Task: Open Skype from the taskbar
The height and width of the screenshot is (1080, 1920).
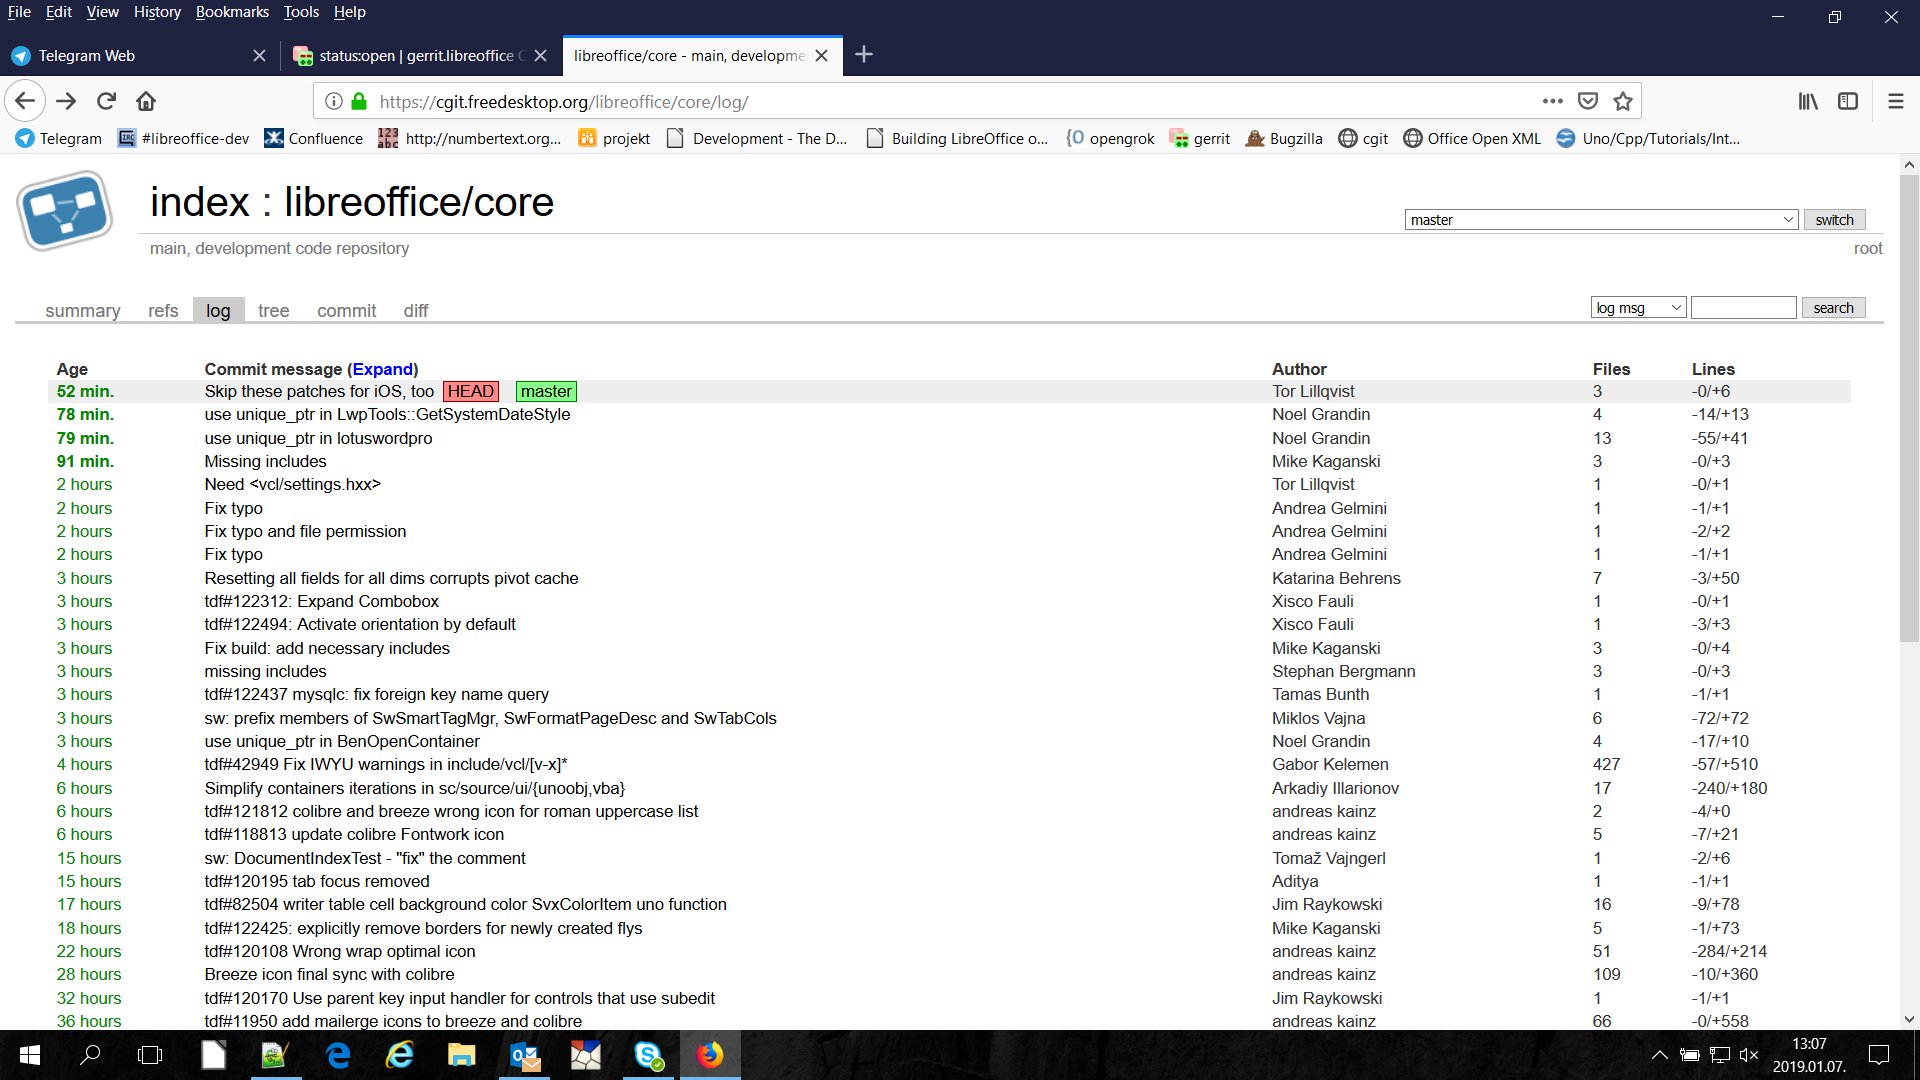Action: pos(648,1055)
